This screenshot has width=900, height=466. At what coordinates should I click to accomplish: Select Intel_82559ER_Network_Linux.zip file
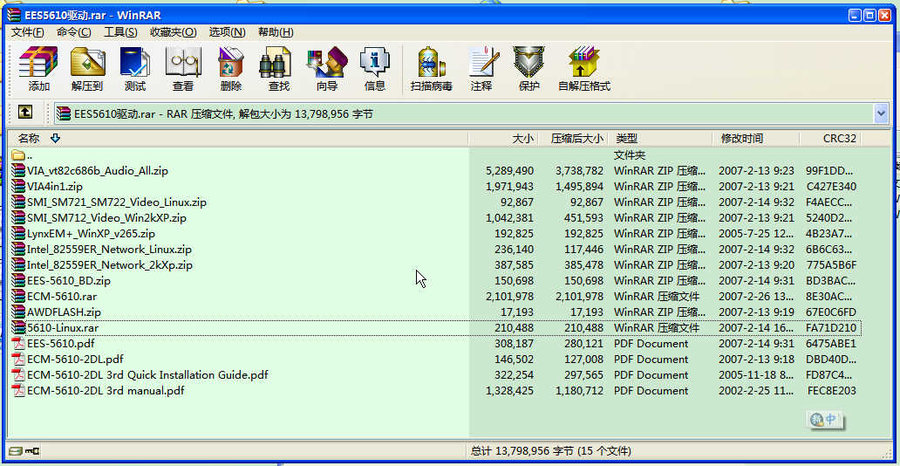click(109, 250)
